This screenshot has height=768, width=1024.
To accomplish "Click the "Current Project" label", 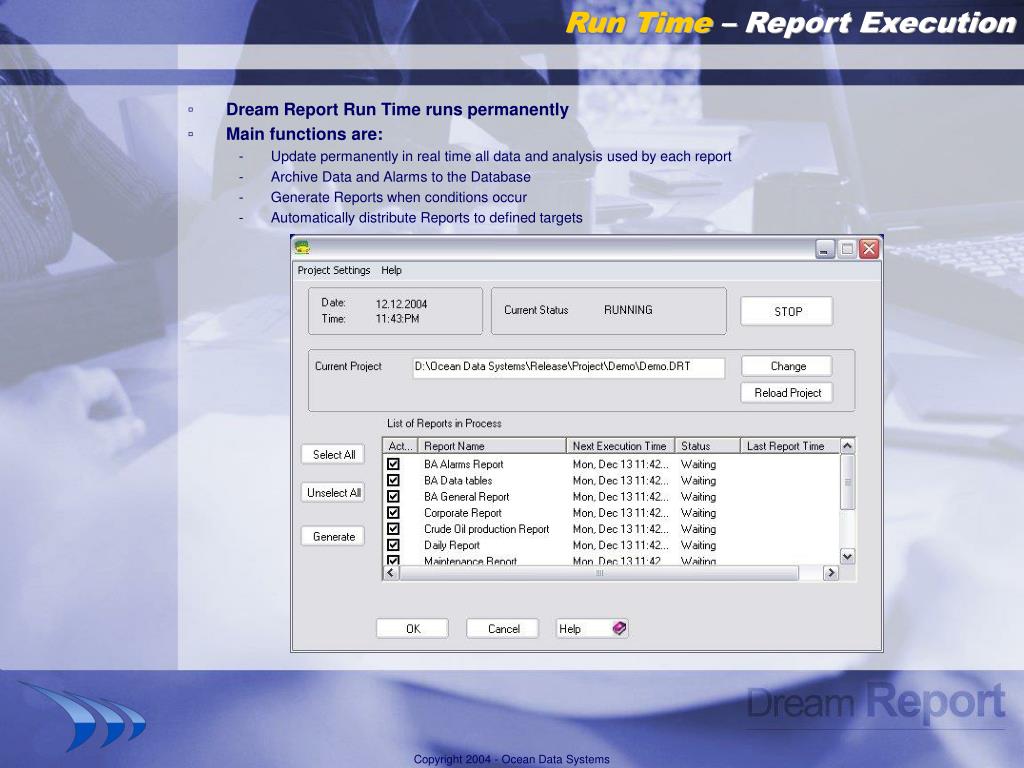I will 348,366.
